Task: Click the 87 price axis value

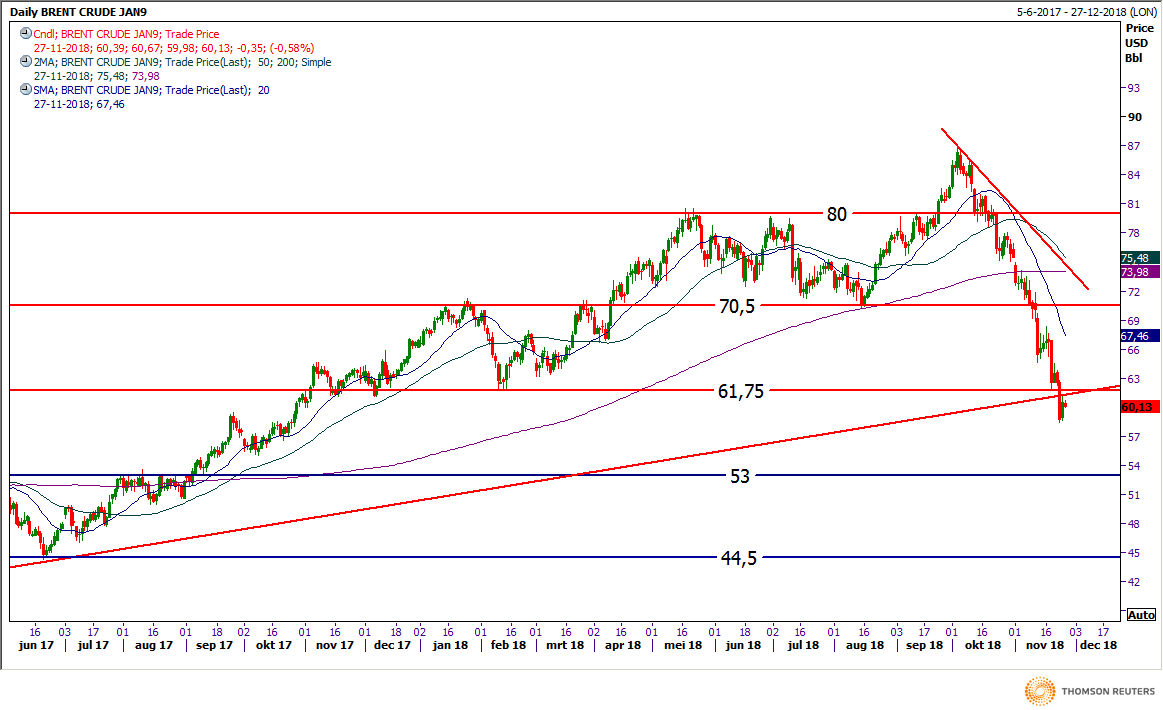Action: pyautogui.click(x=1133, y=146)
